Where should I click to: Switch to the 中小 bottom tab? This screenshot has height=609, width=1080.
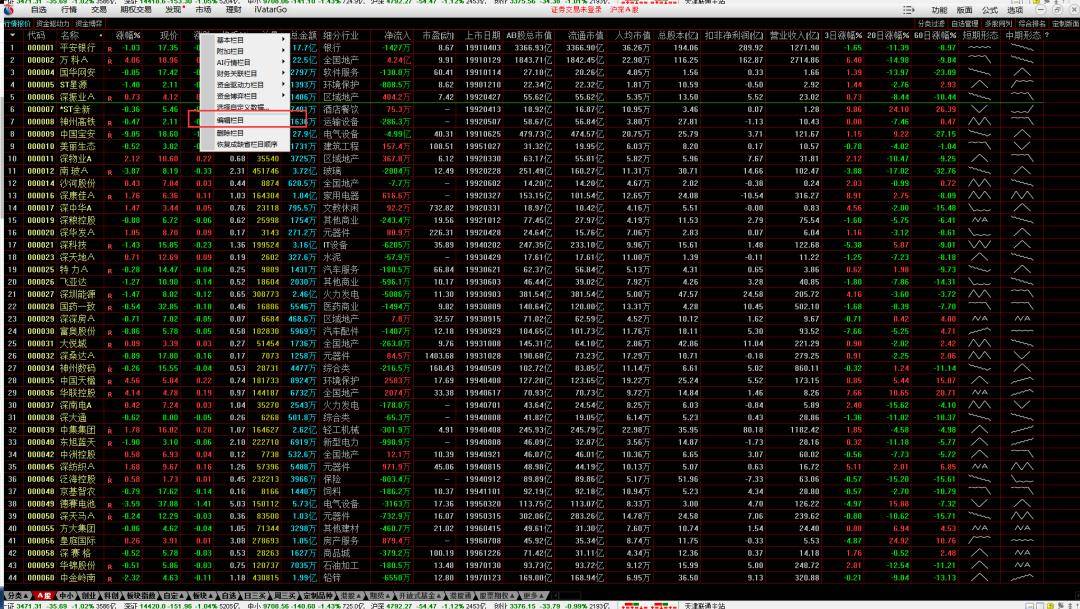[65, 595]
